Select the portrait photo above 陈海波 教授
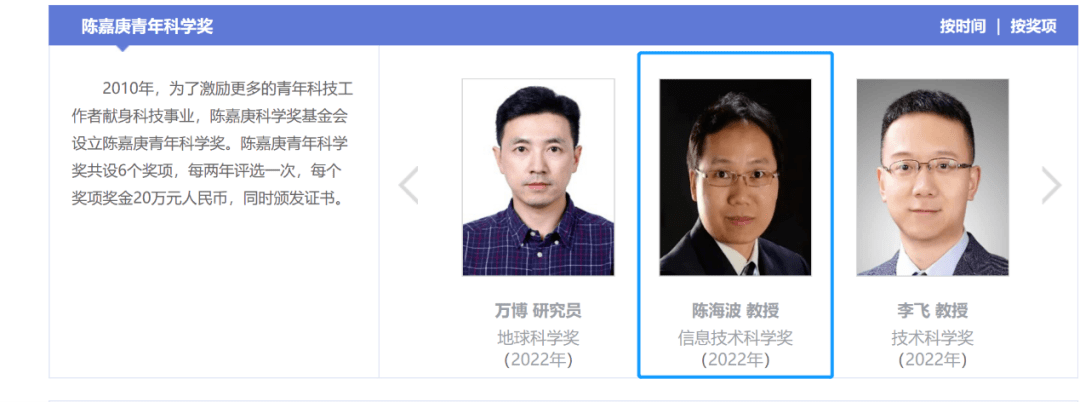Image resolution: width=1080 pixels, height=402 pixels. [735, 177]
